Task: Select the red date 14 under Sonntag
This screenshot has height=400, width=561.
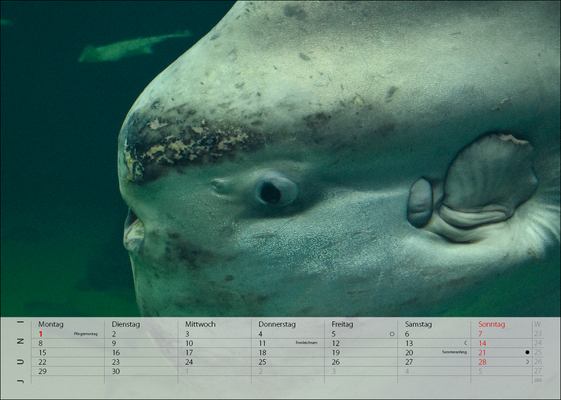Action: point(482,343)
